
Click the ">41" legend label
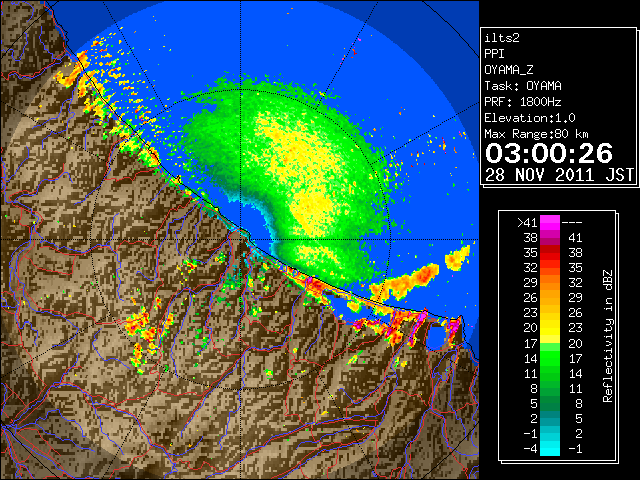(x=527, y=223)
